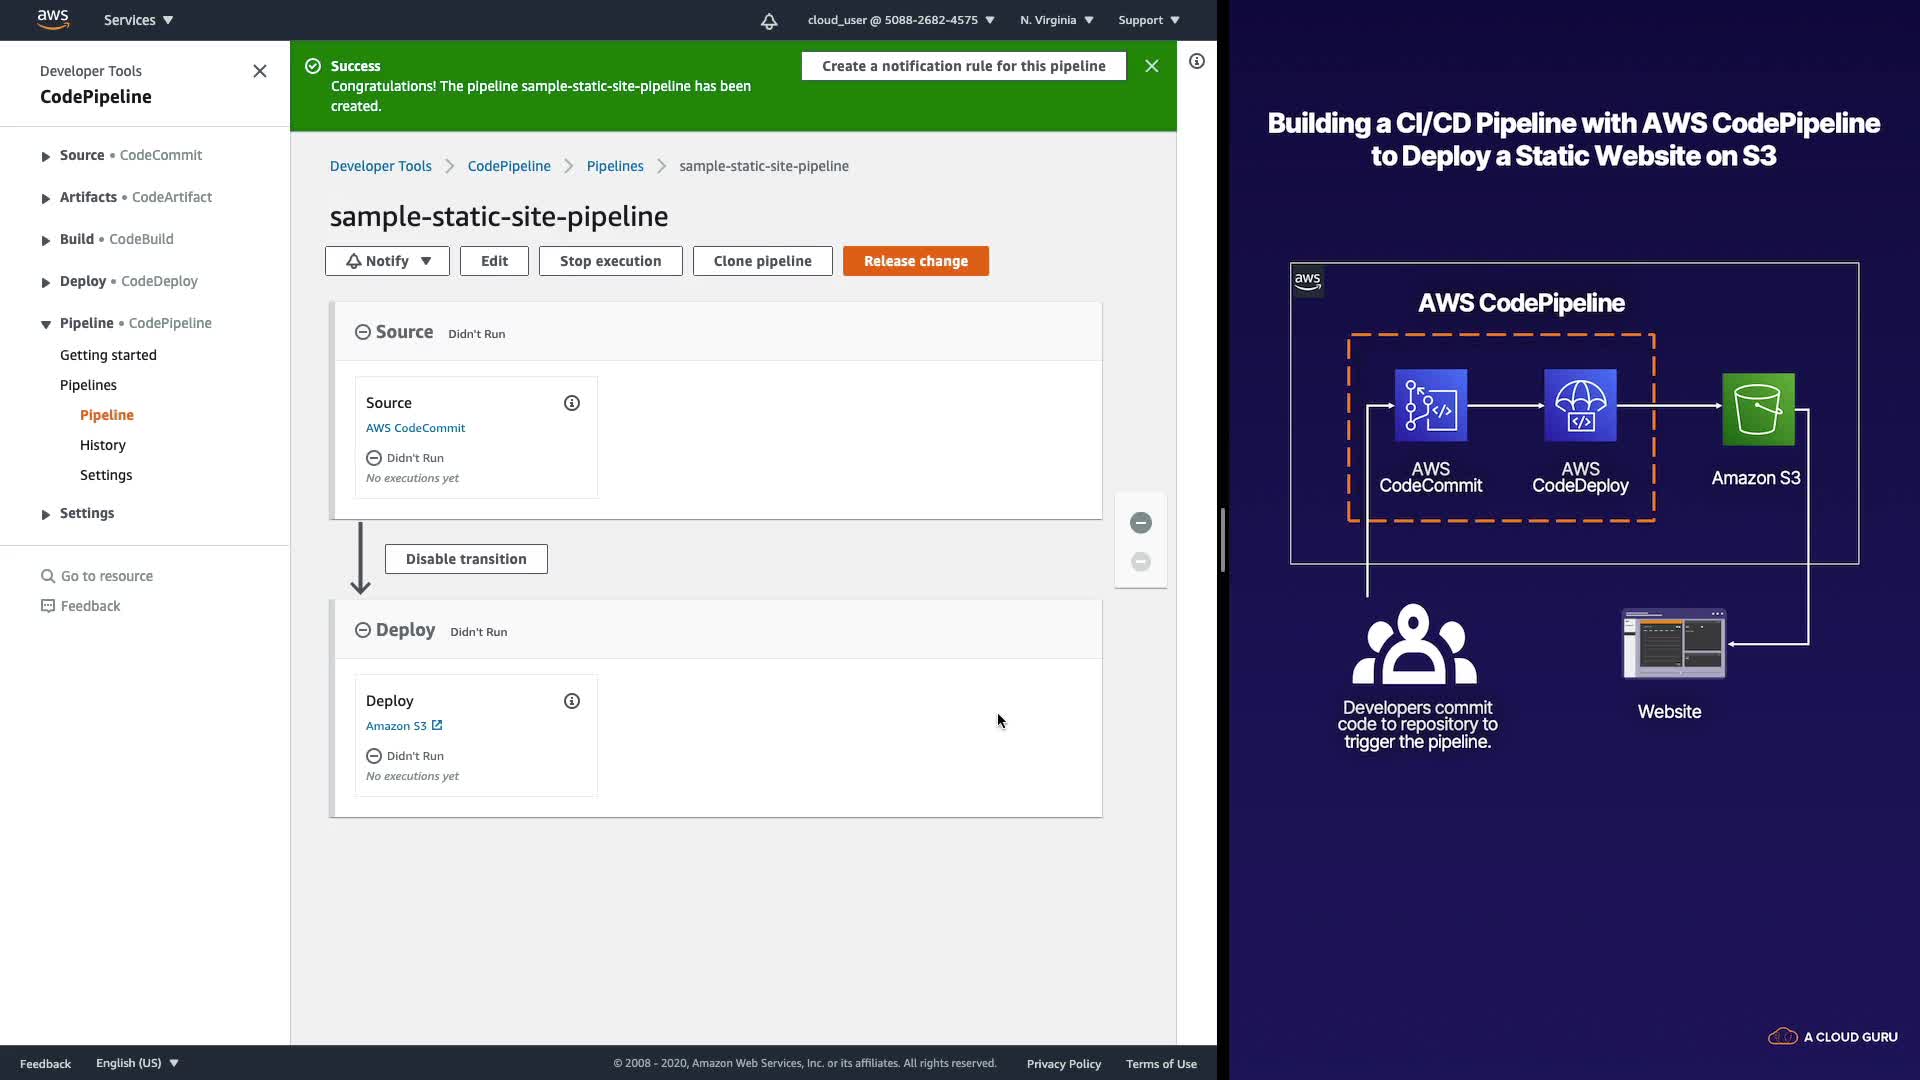The height and width of the screenshot is (1080, 1920).
Task: Click the notifications bell icon in header
Action: [769, 21]
